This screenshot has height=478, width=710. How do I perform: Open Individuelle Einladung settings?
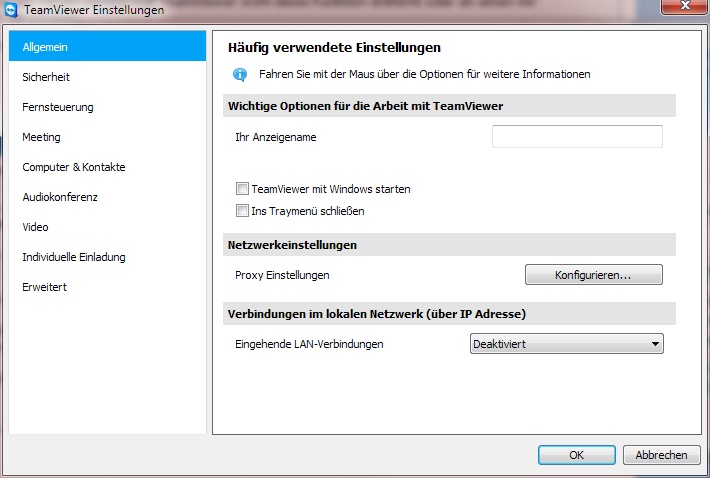click(x=107, y=257)
